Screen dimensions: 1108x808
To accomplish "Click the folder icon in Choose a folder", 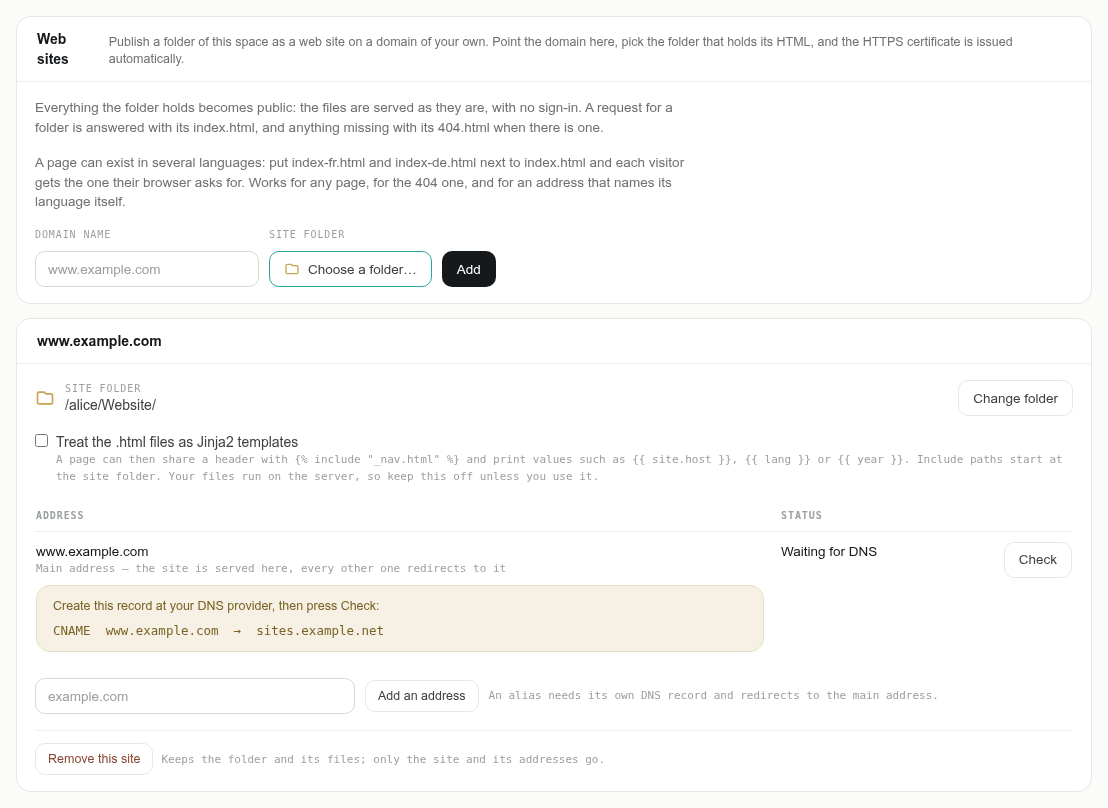I will (x=292, y=269).
